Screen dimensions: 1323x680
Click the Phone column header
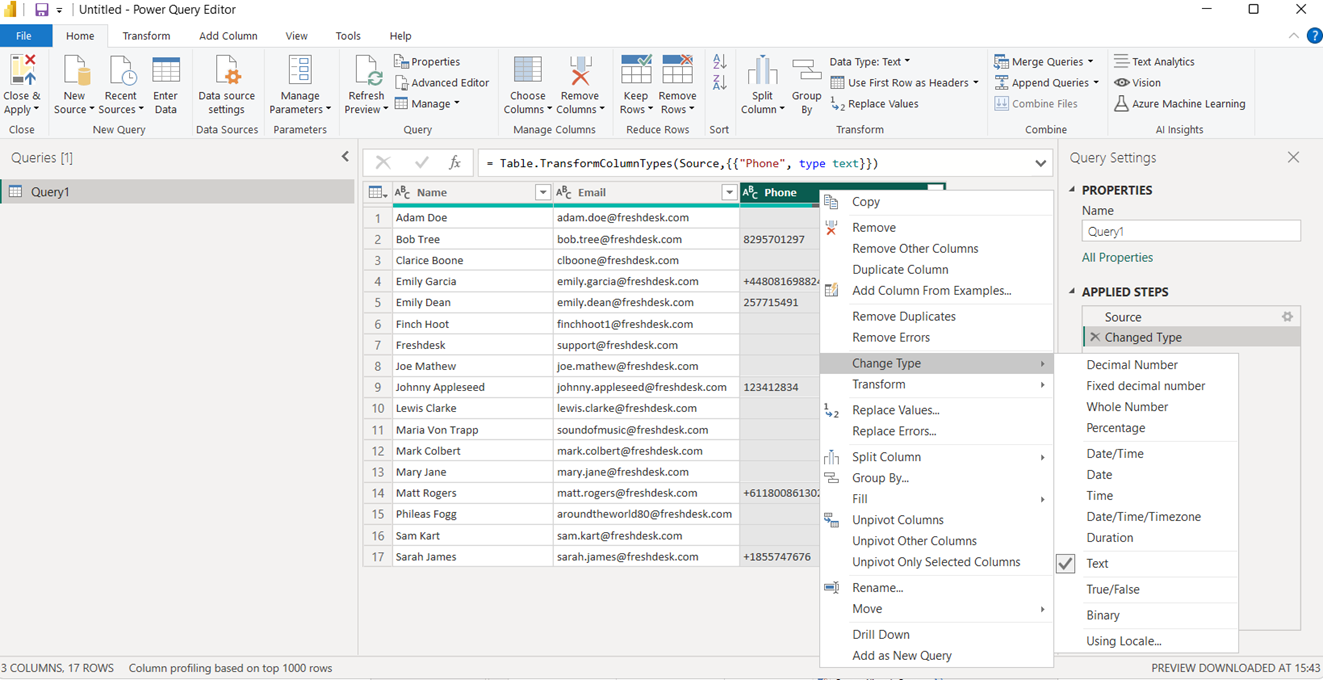780,193
